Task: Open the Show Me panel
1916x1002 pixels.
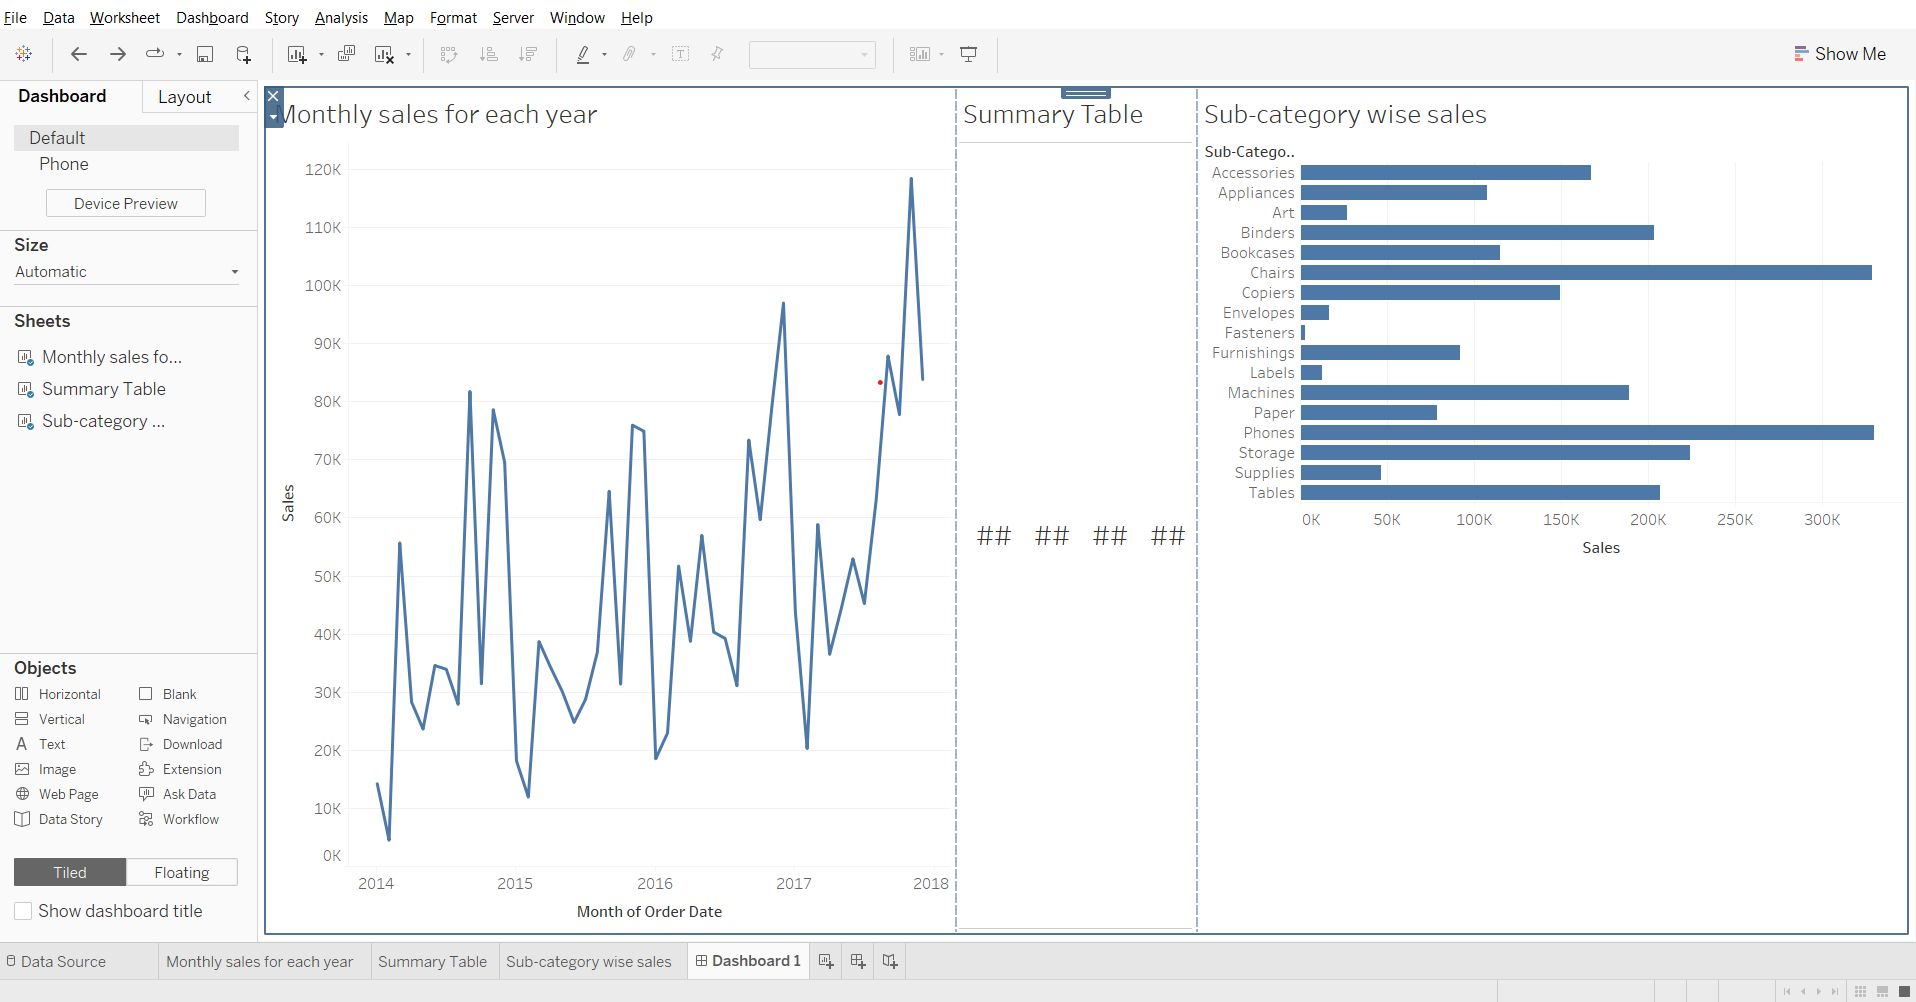Action: [x=1840, y=54]
